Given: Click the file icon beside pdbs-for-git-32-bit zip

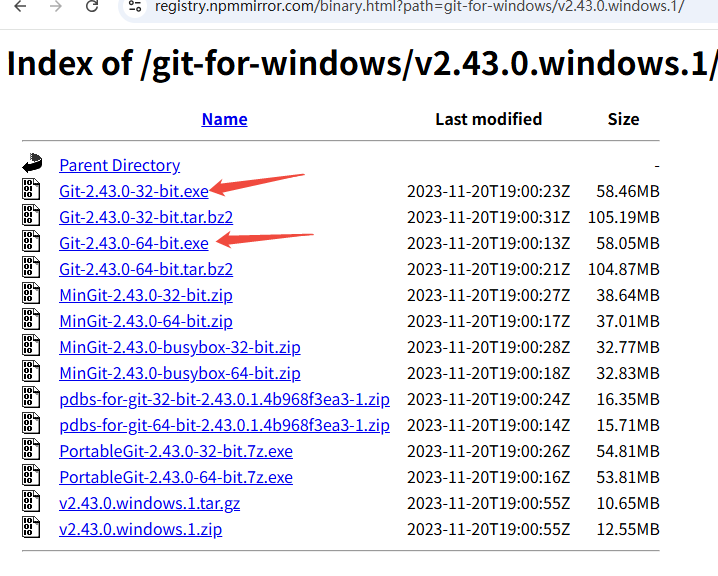Looking at the screenshot, I should [31, 398].
